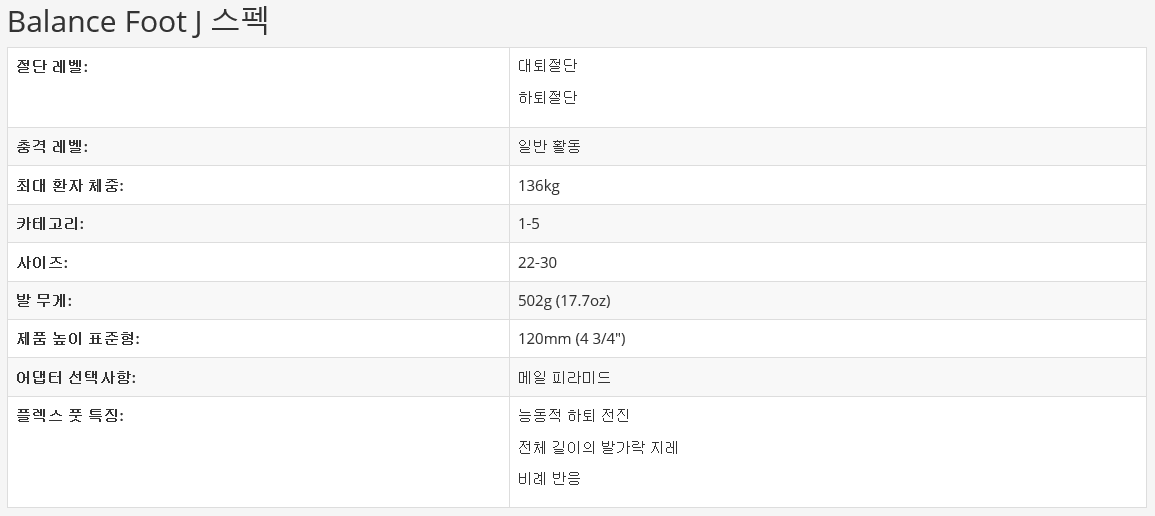1155x516 pixels.
Task: Select the "22-30" size value
Action: (537, 263)
